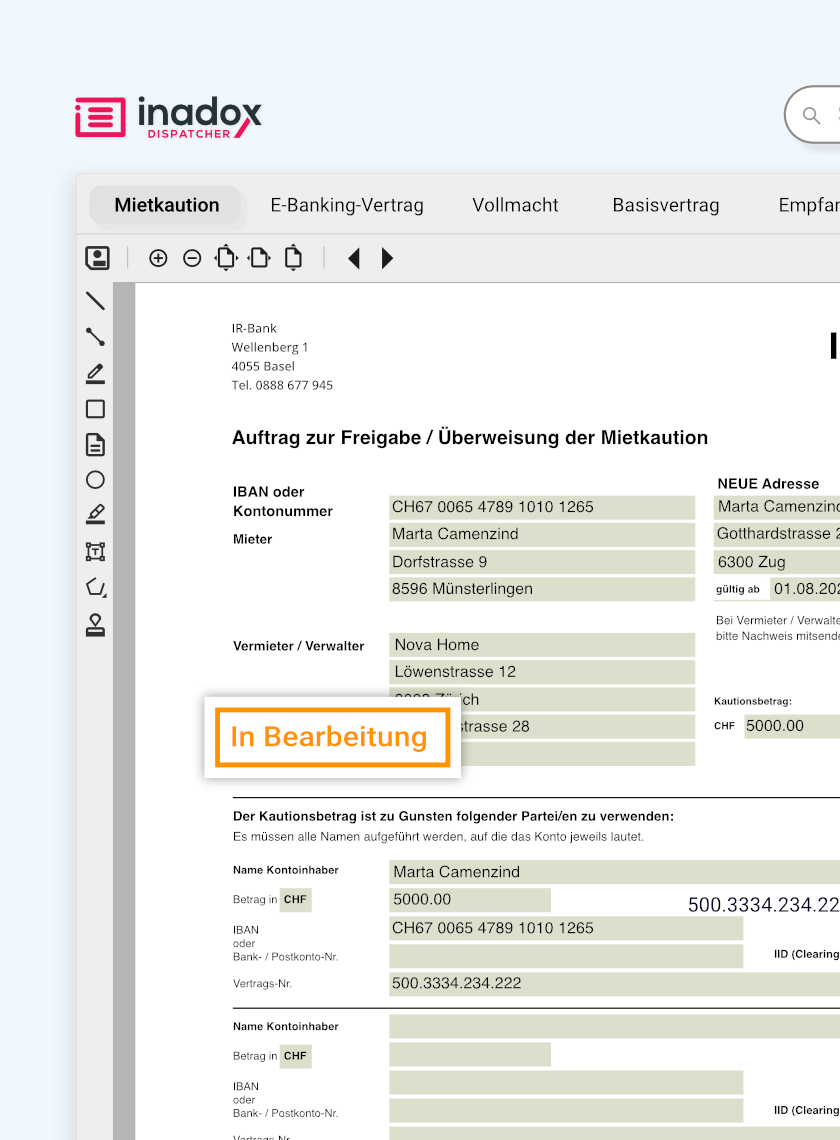
Task: Fit whole page to window
Action: point(226,257)
